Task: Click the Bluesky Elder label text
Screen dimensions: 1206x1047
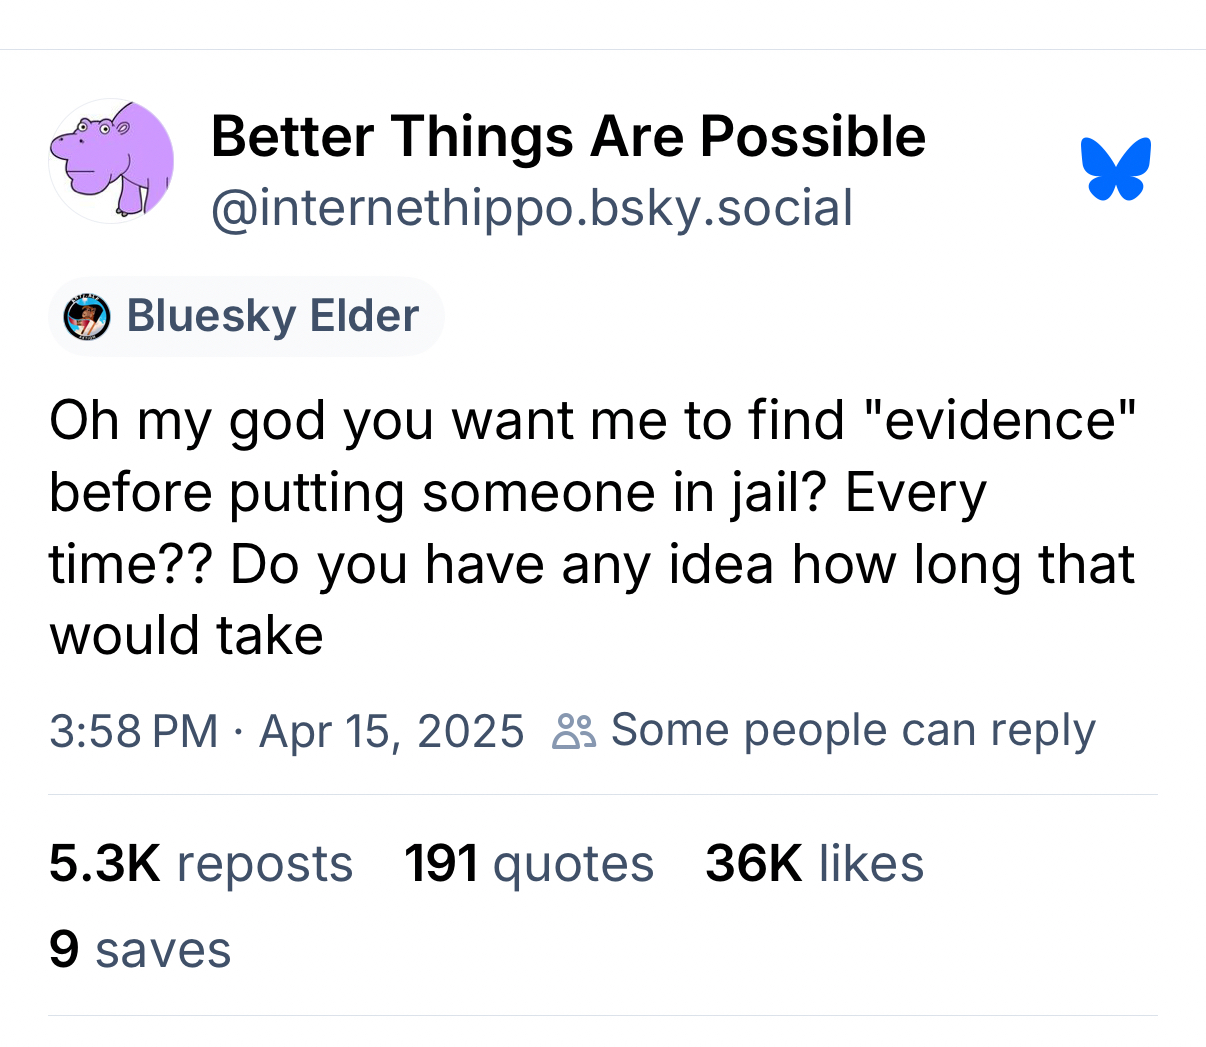Action: (x=272, y=316)
